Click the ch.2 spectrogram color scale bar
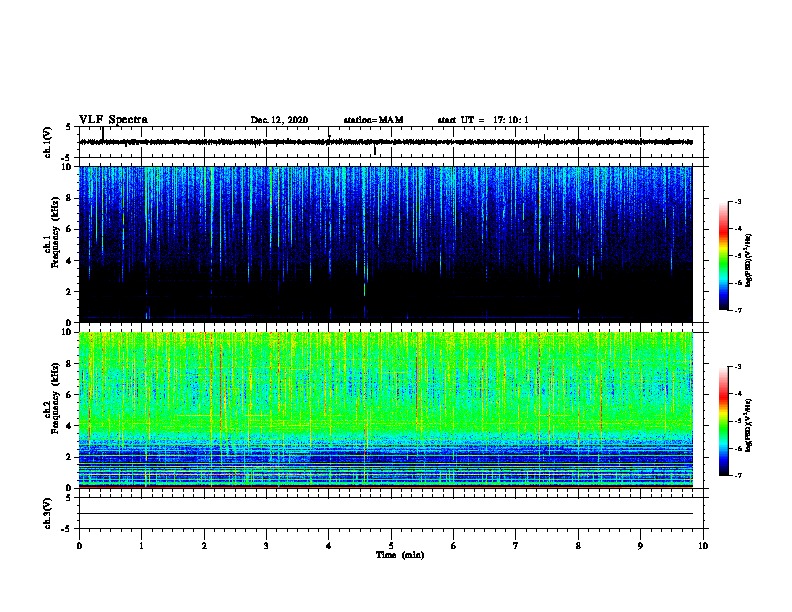 click(724, 421)
